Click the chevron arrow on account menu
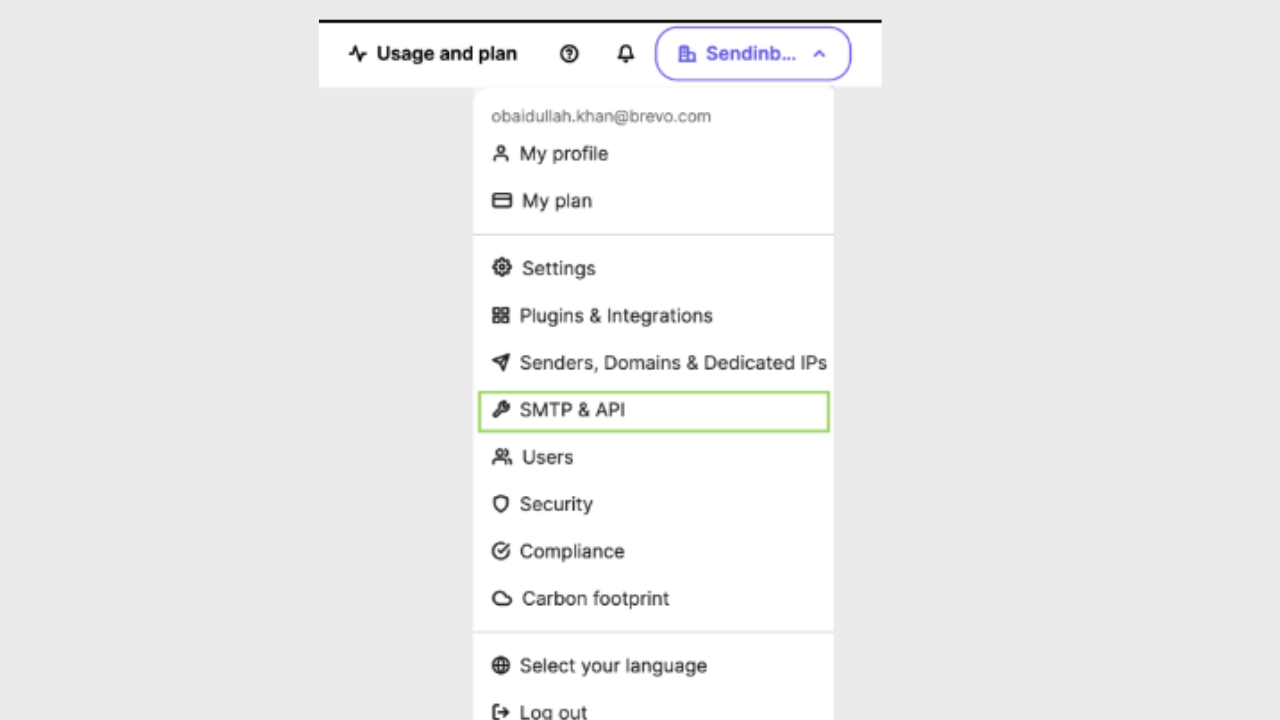Screen dimensions: 1280x720 [x=819, y=54]
